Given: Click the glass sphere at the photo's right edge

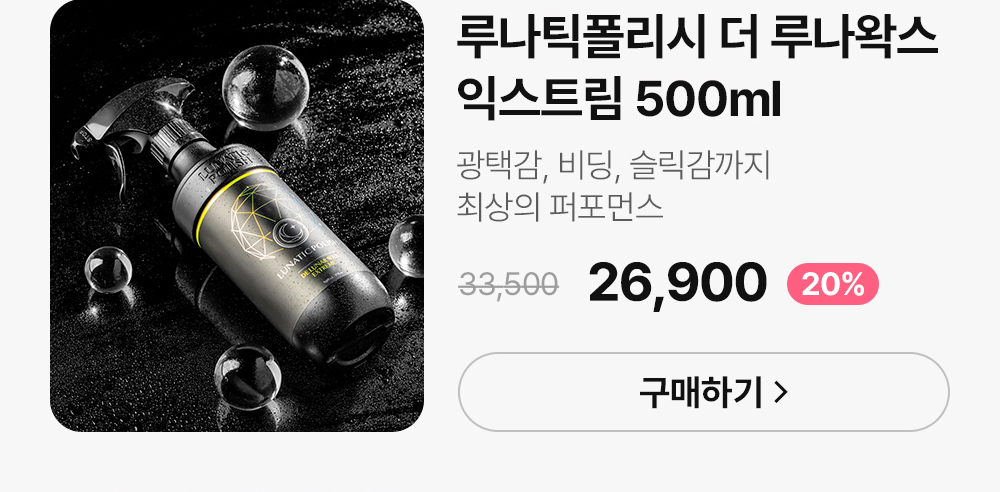Looking at the screenshot, I should click(x=408, y=248).
